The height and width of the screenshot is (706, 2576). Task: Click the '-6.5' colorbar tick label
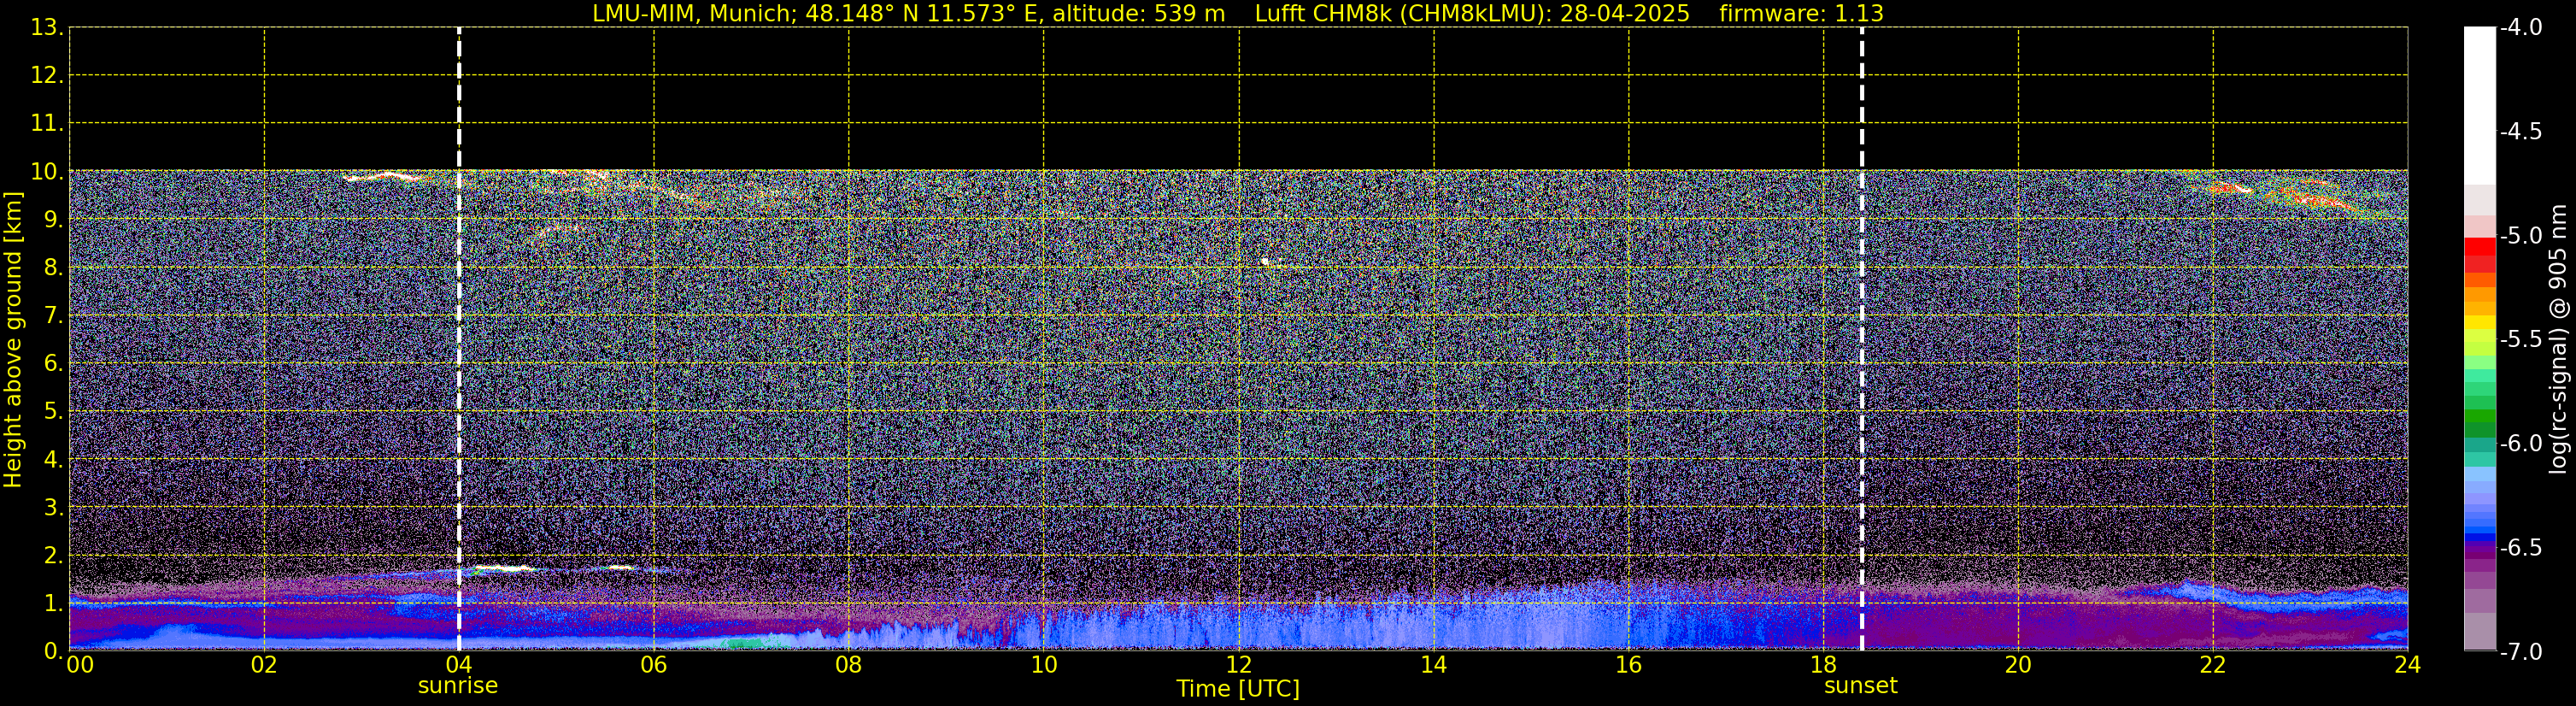pos(2520,548)
